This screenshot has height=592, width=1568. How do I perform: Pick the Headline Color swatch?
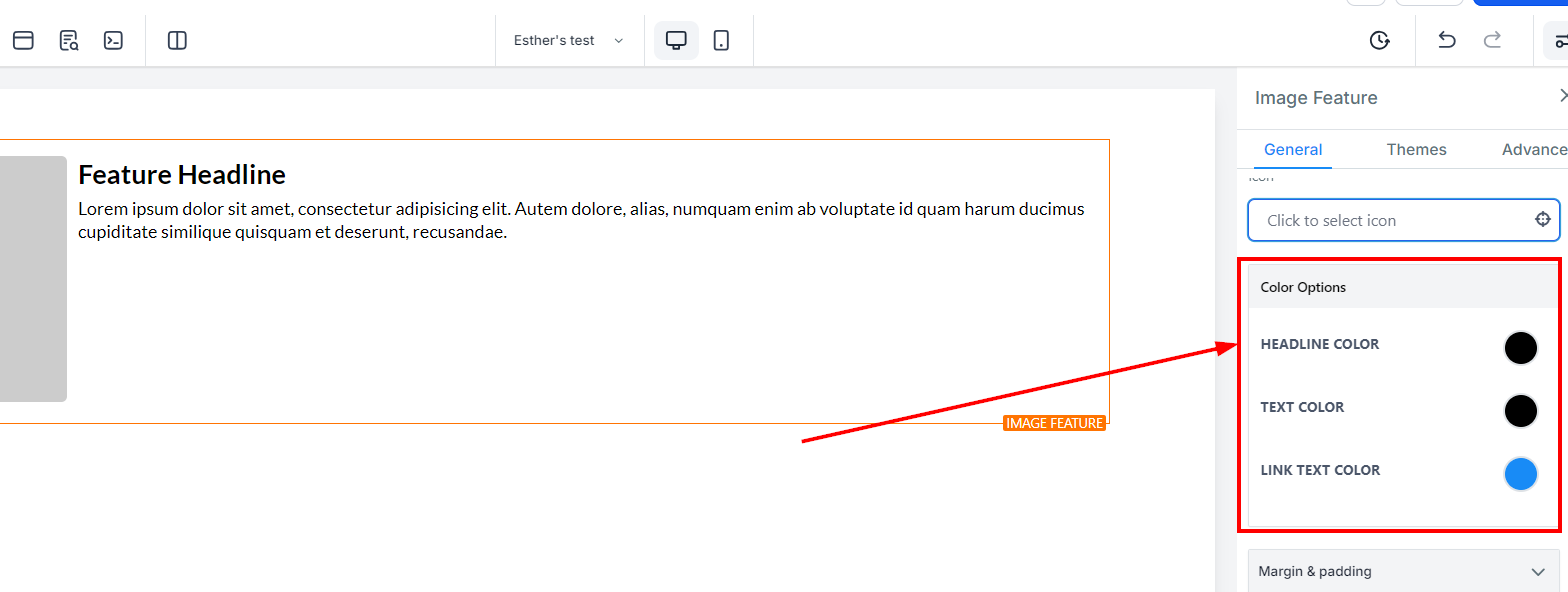tap(1520, 348)
